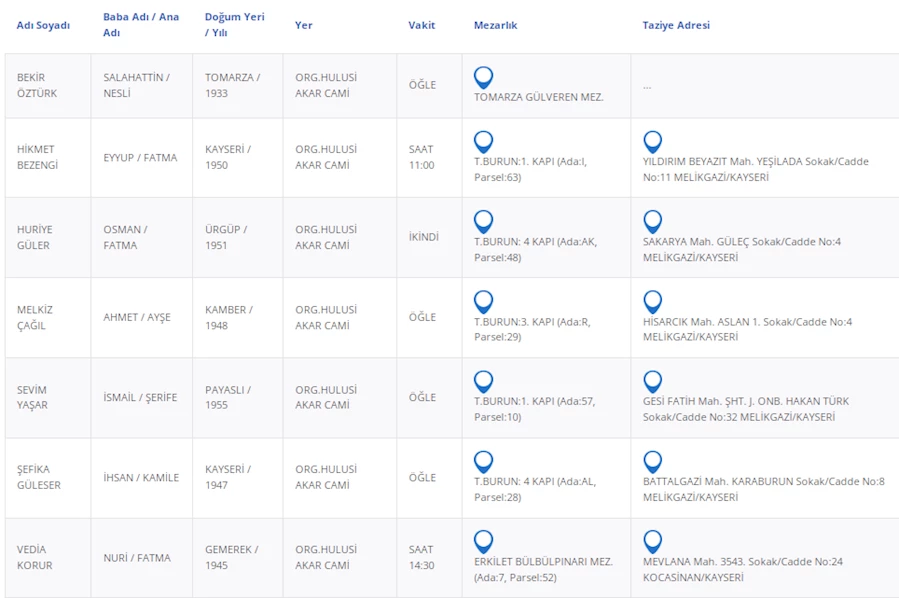
Task: Click cemetery map pin for Huriye Güler
Action: click(483, 221)
